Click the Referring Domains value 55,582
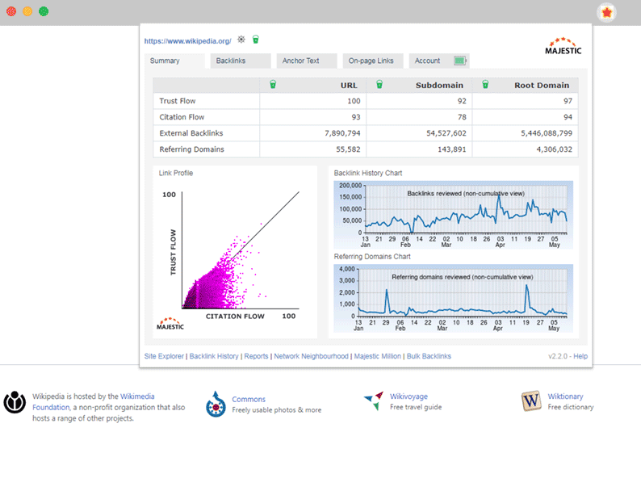The height and width of the screenshot is (494, 641). [348, 149]
